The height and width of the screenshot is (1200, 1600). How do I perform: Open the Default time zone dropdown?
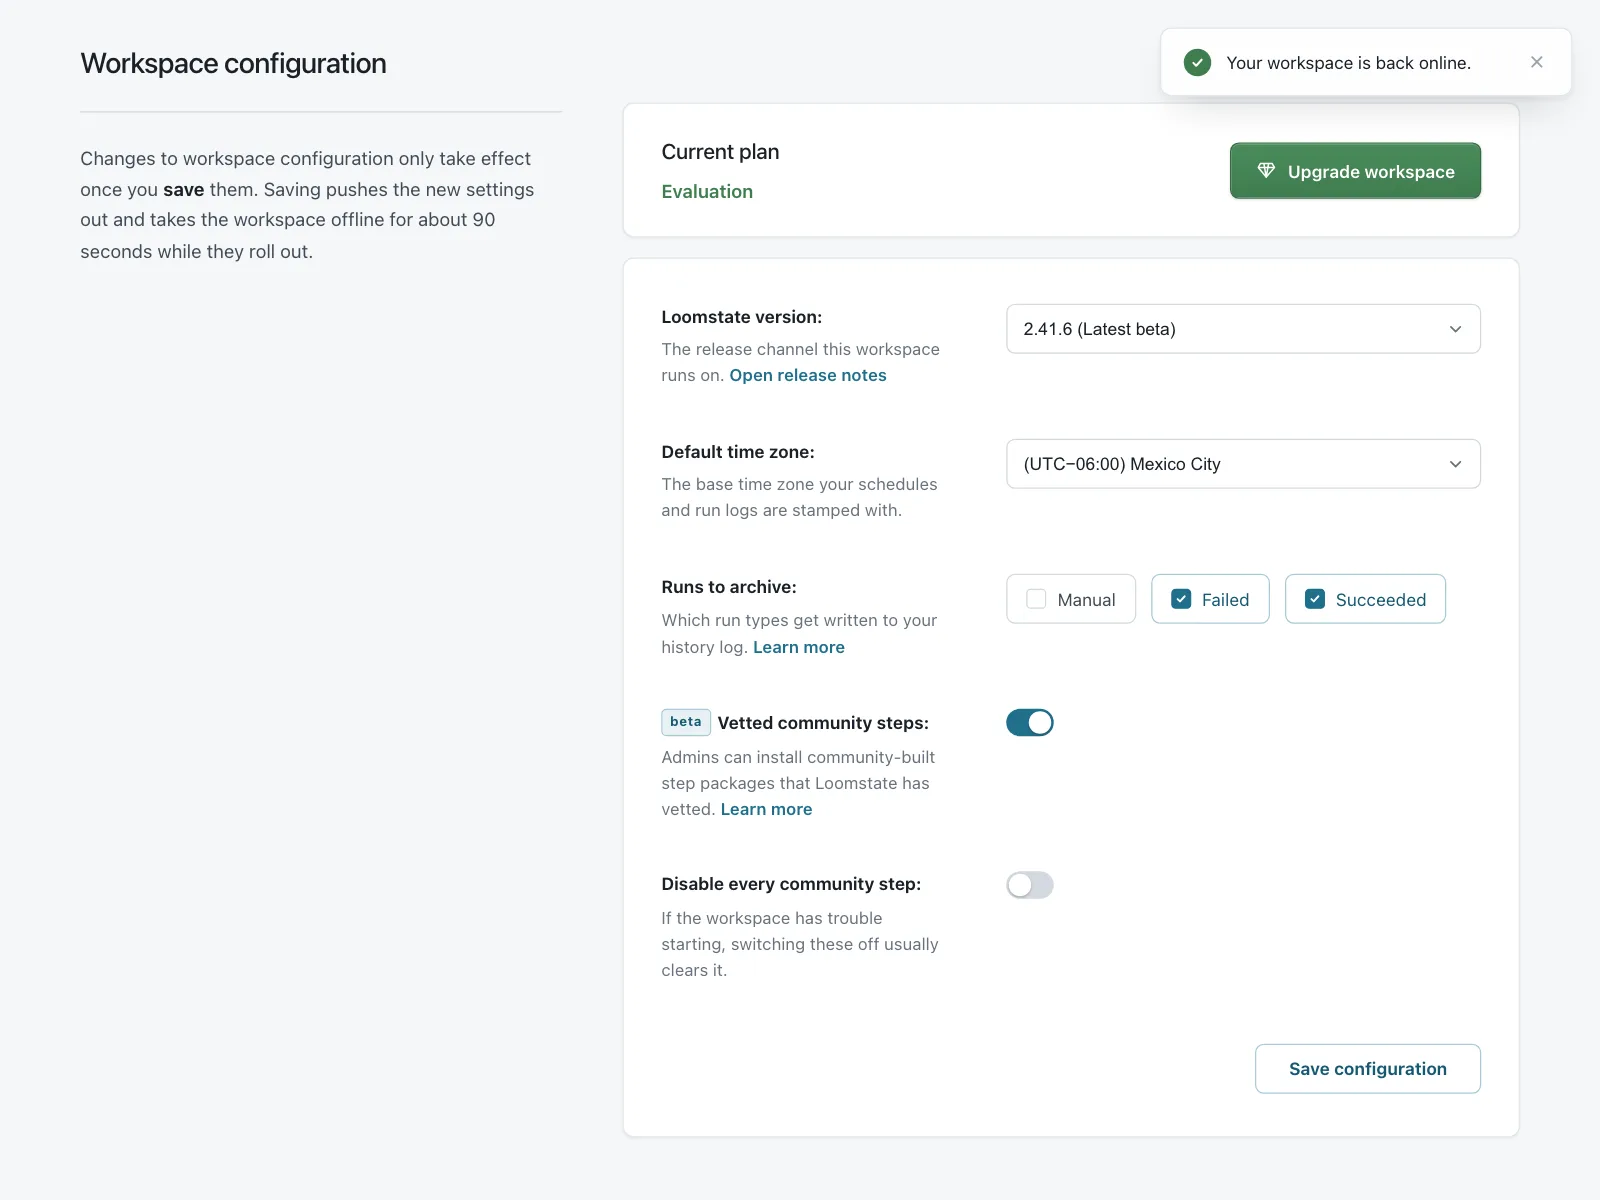click(1243, 464)
